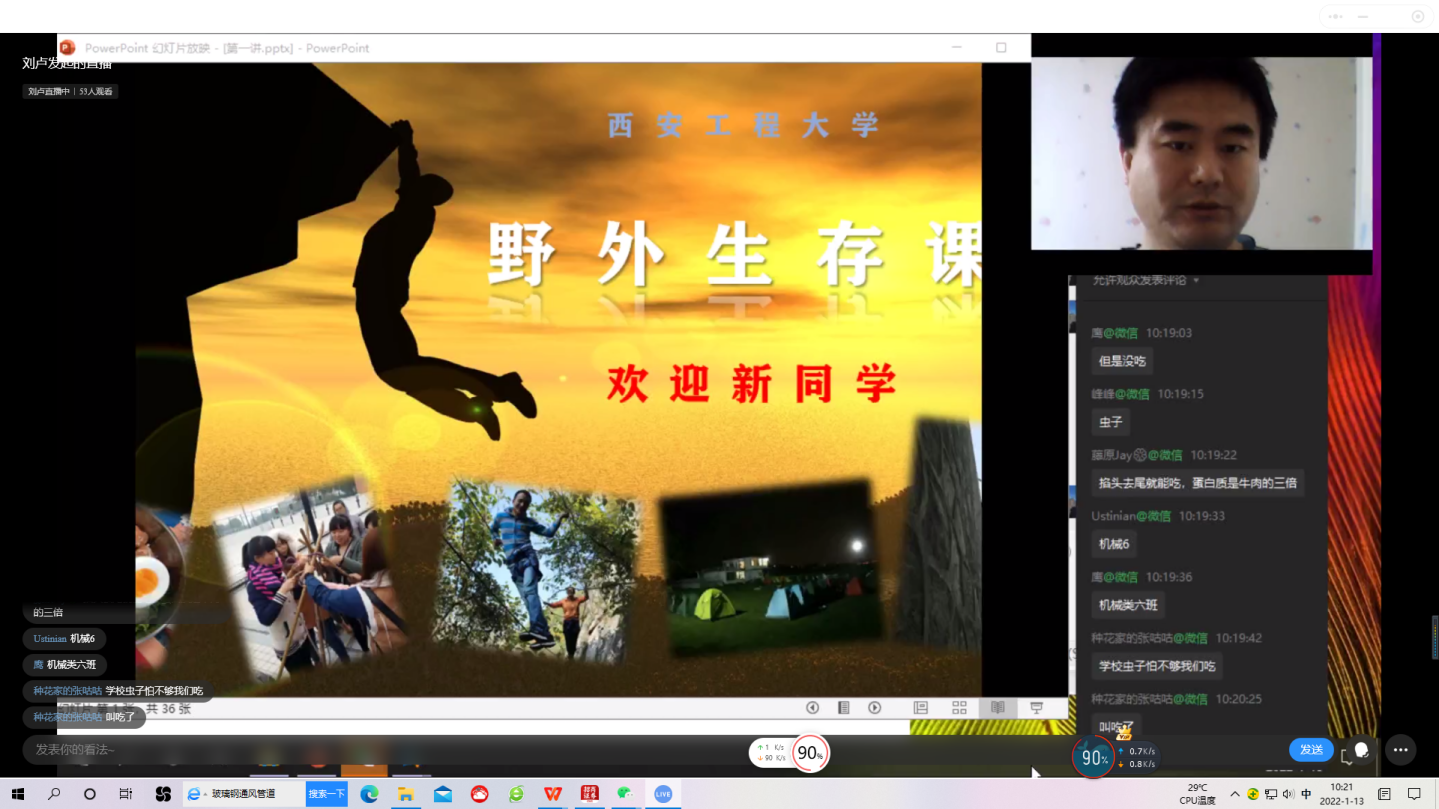Screen dimensions: 1439x809
Task: Open File Explorer from taskbar
Action: (x=406, y=794)
